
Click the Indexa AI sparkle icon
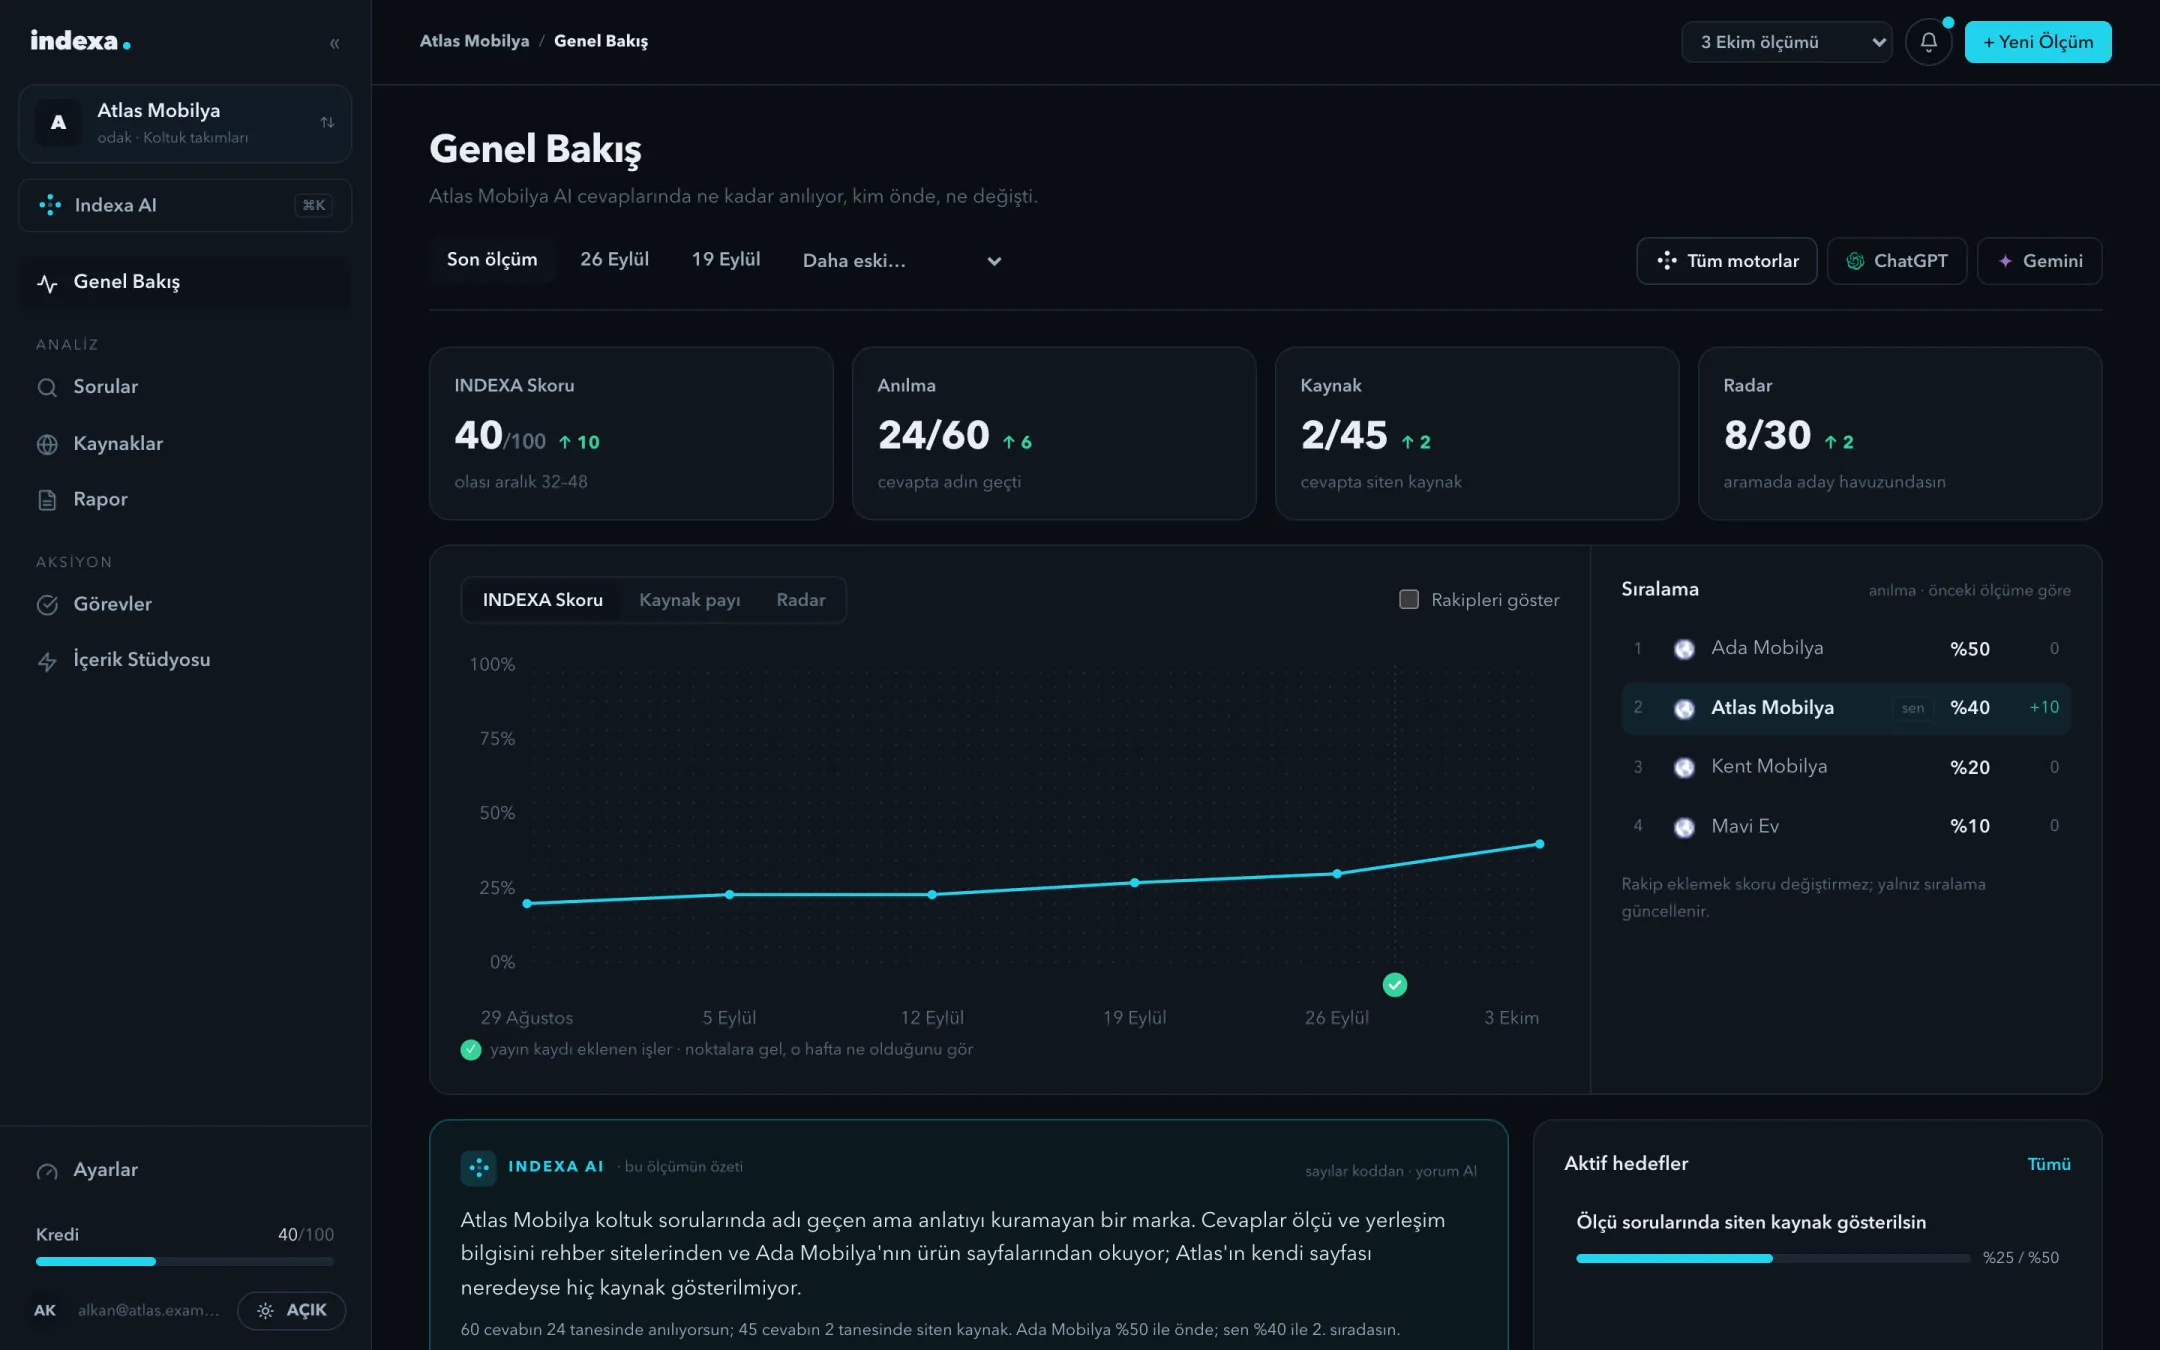coord(50,205)
